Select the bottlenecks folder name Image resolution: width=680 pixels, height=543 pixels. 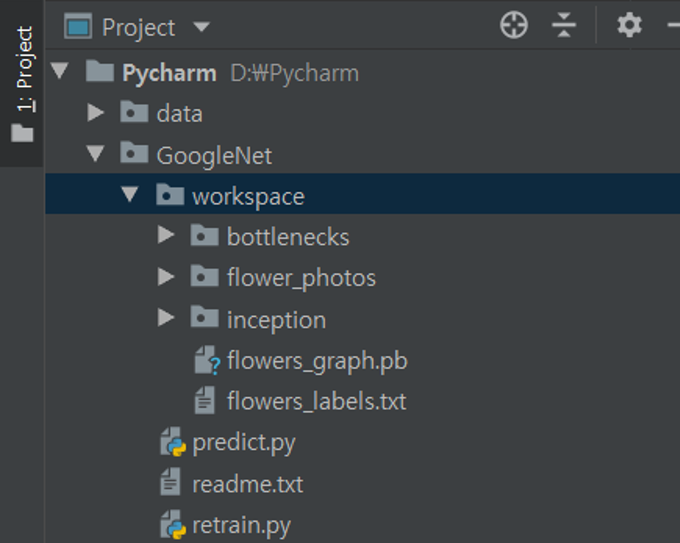click(288, 237)
